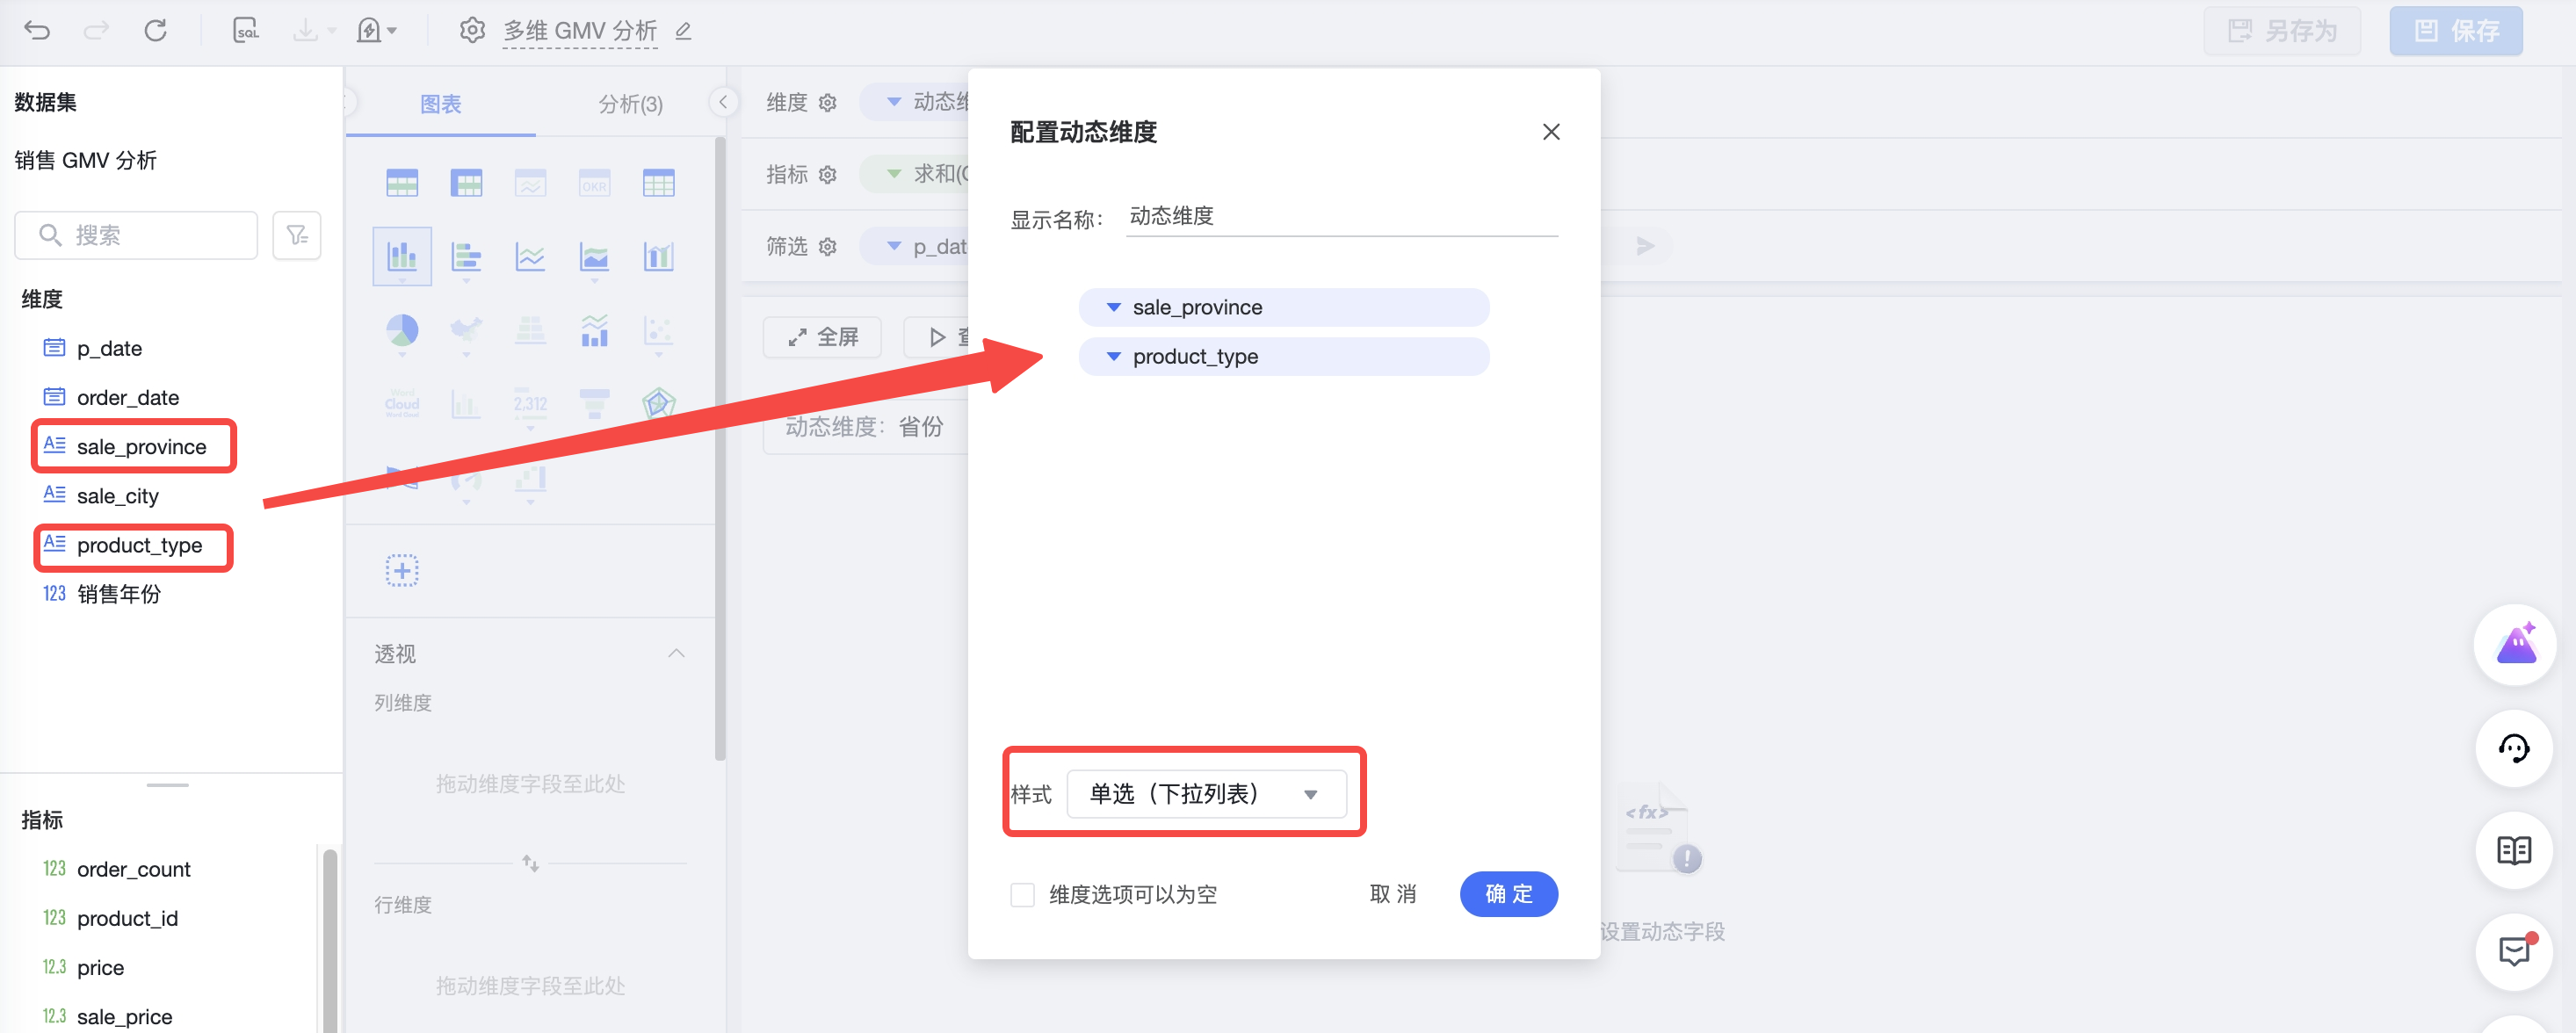Expand the product_type field arrow in dialog

[1113, 356]
